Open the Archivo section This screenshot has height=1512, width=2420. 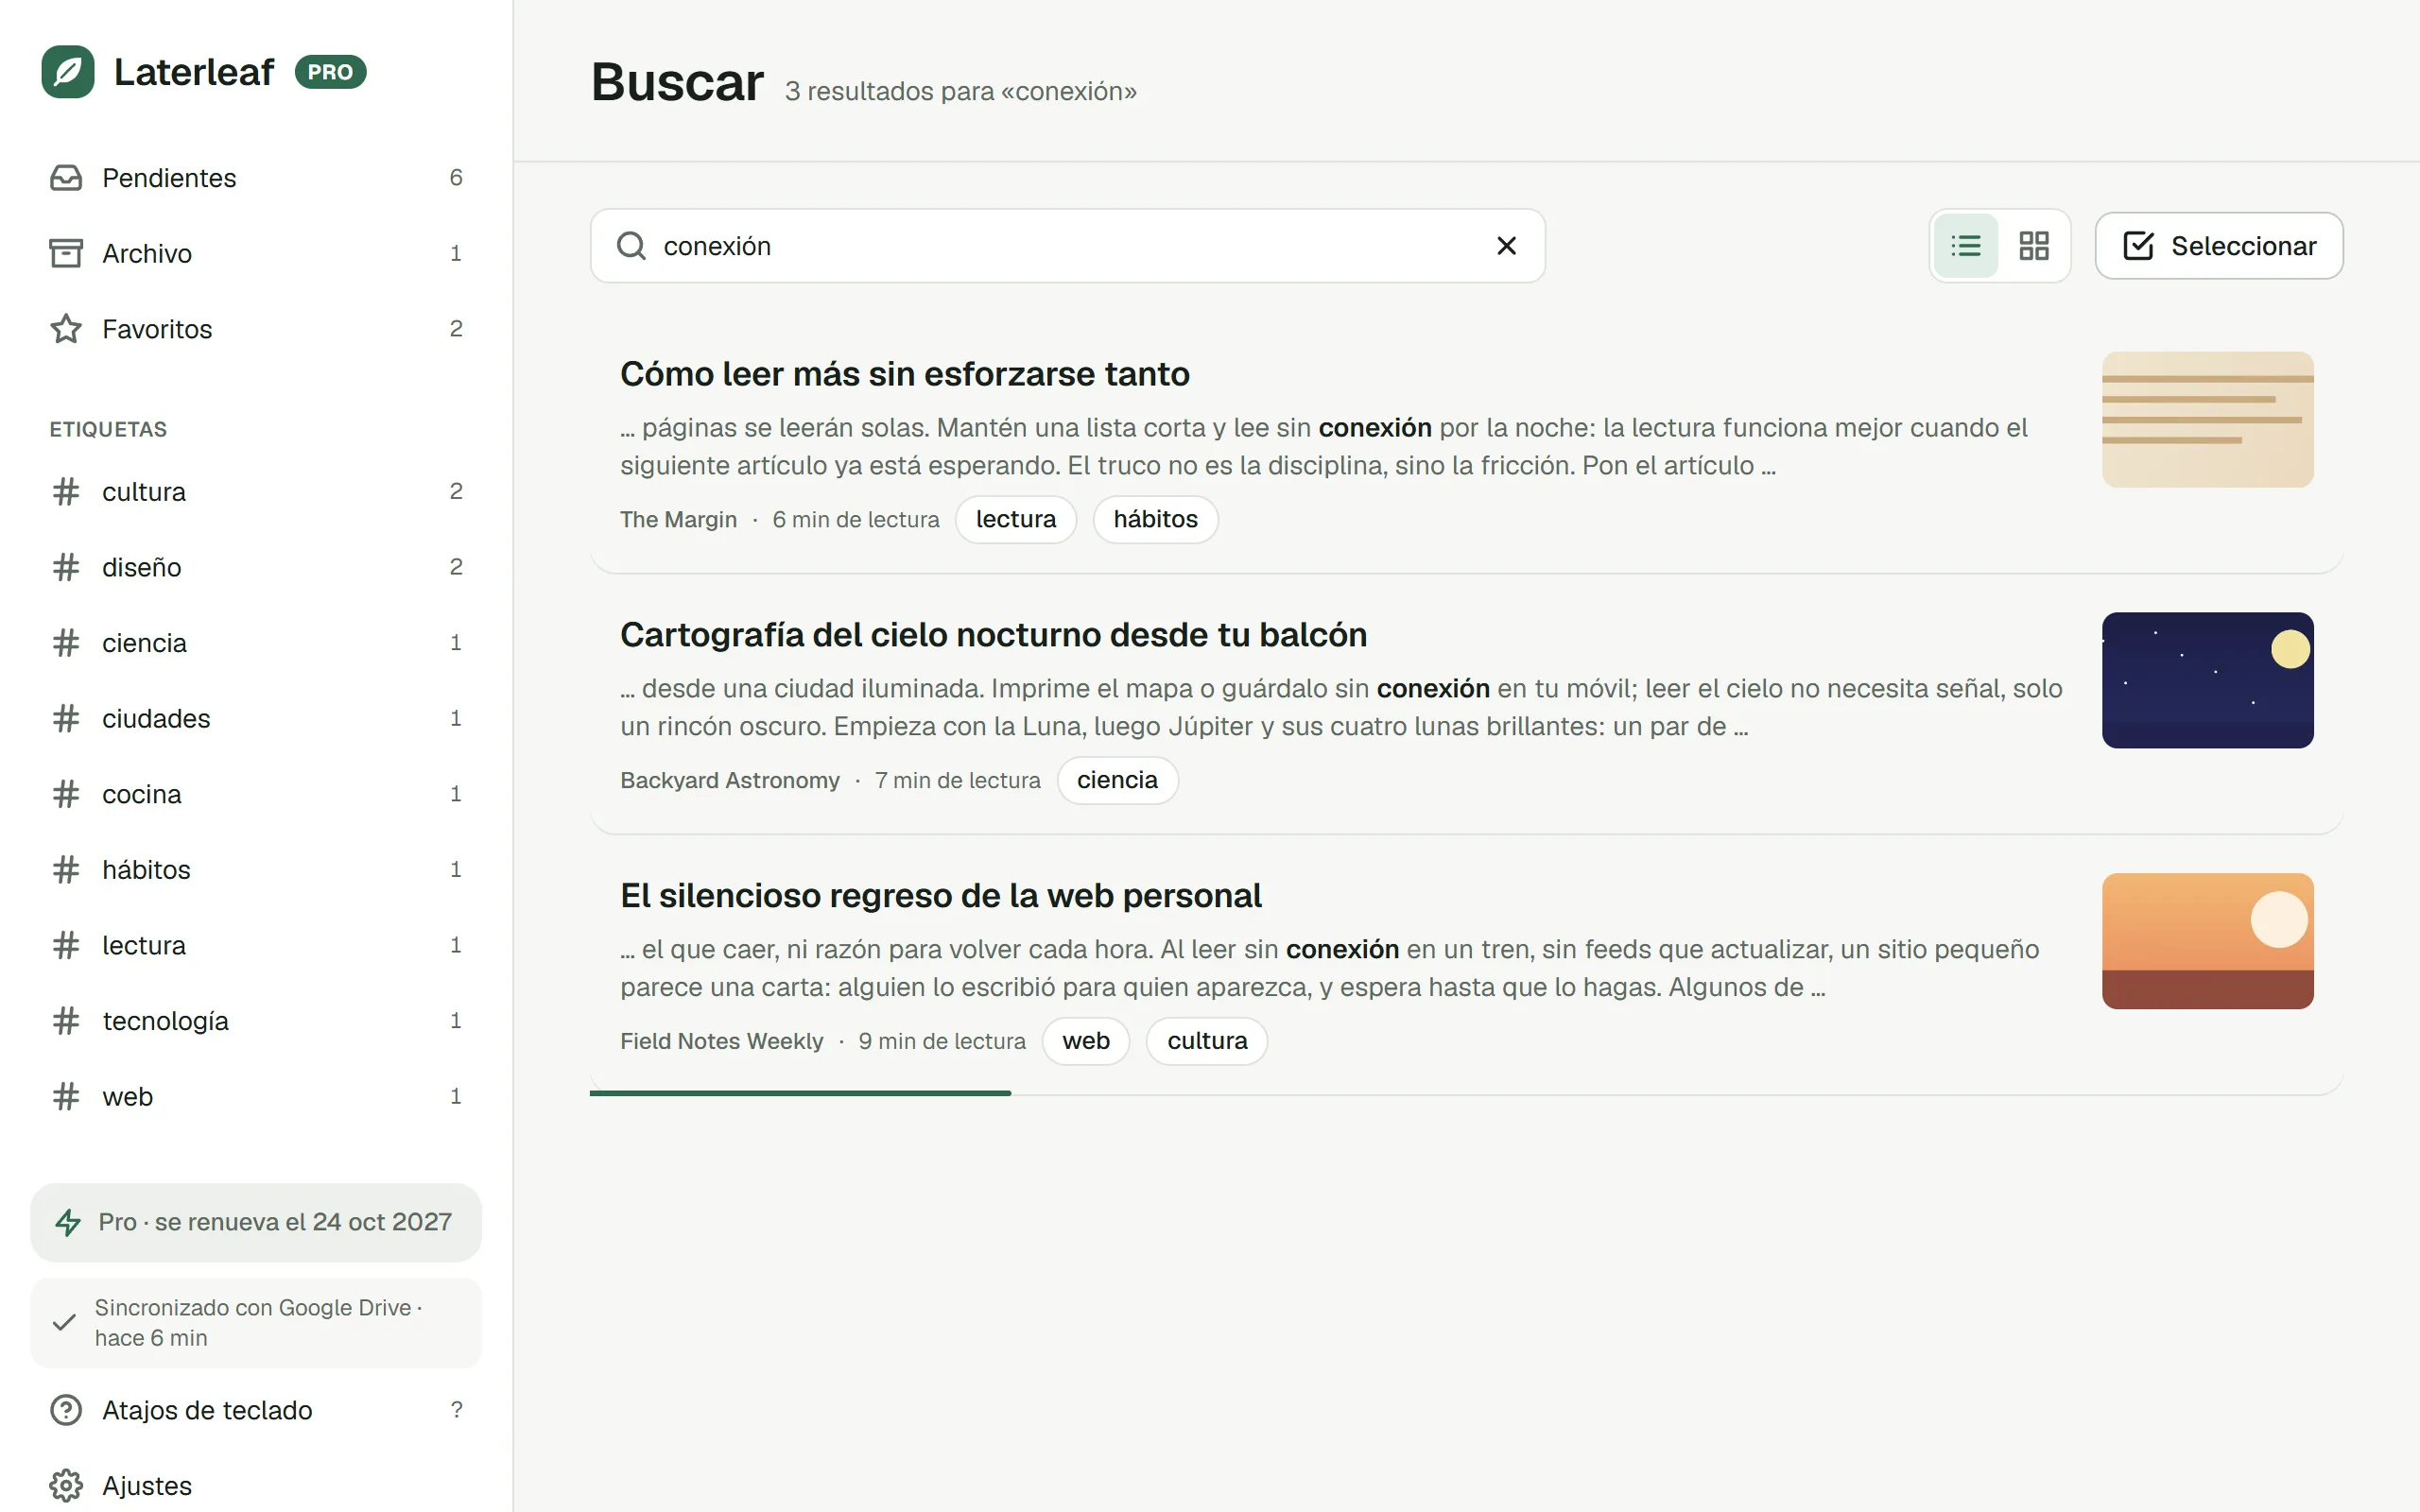(256, 253)
